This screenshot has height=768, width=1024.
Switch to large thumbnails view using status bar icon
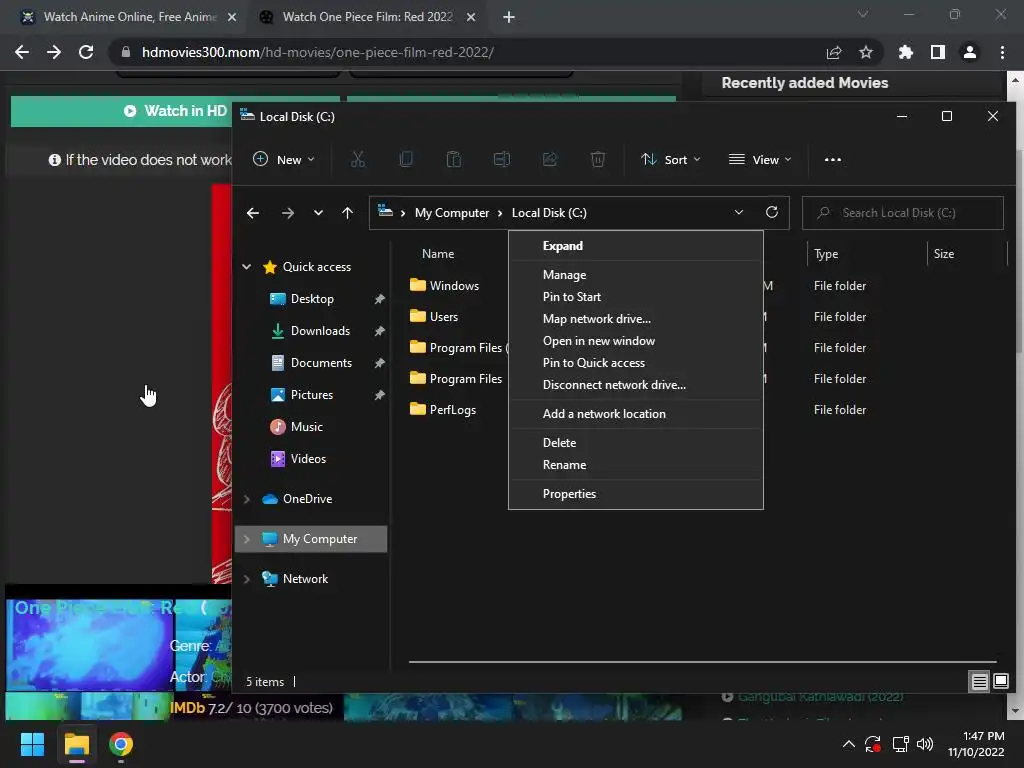point(1000,682)
